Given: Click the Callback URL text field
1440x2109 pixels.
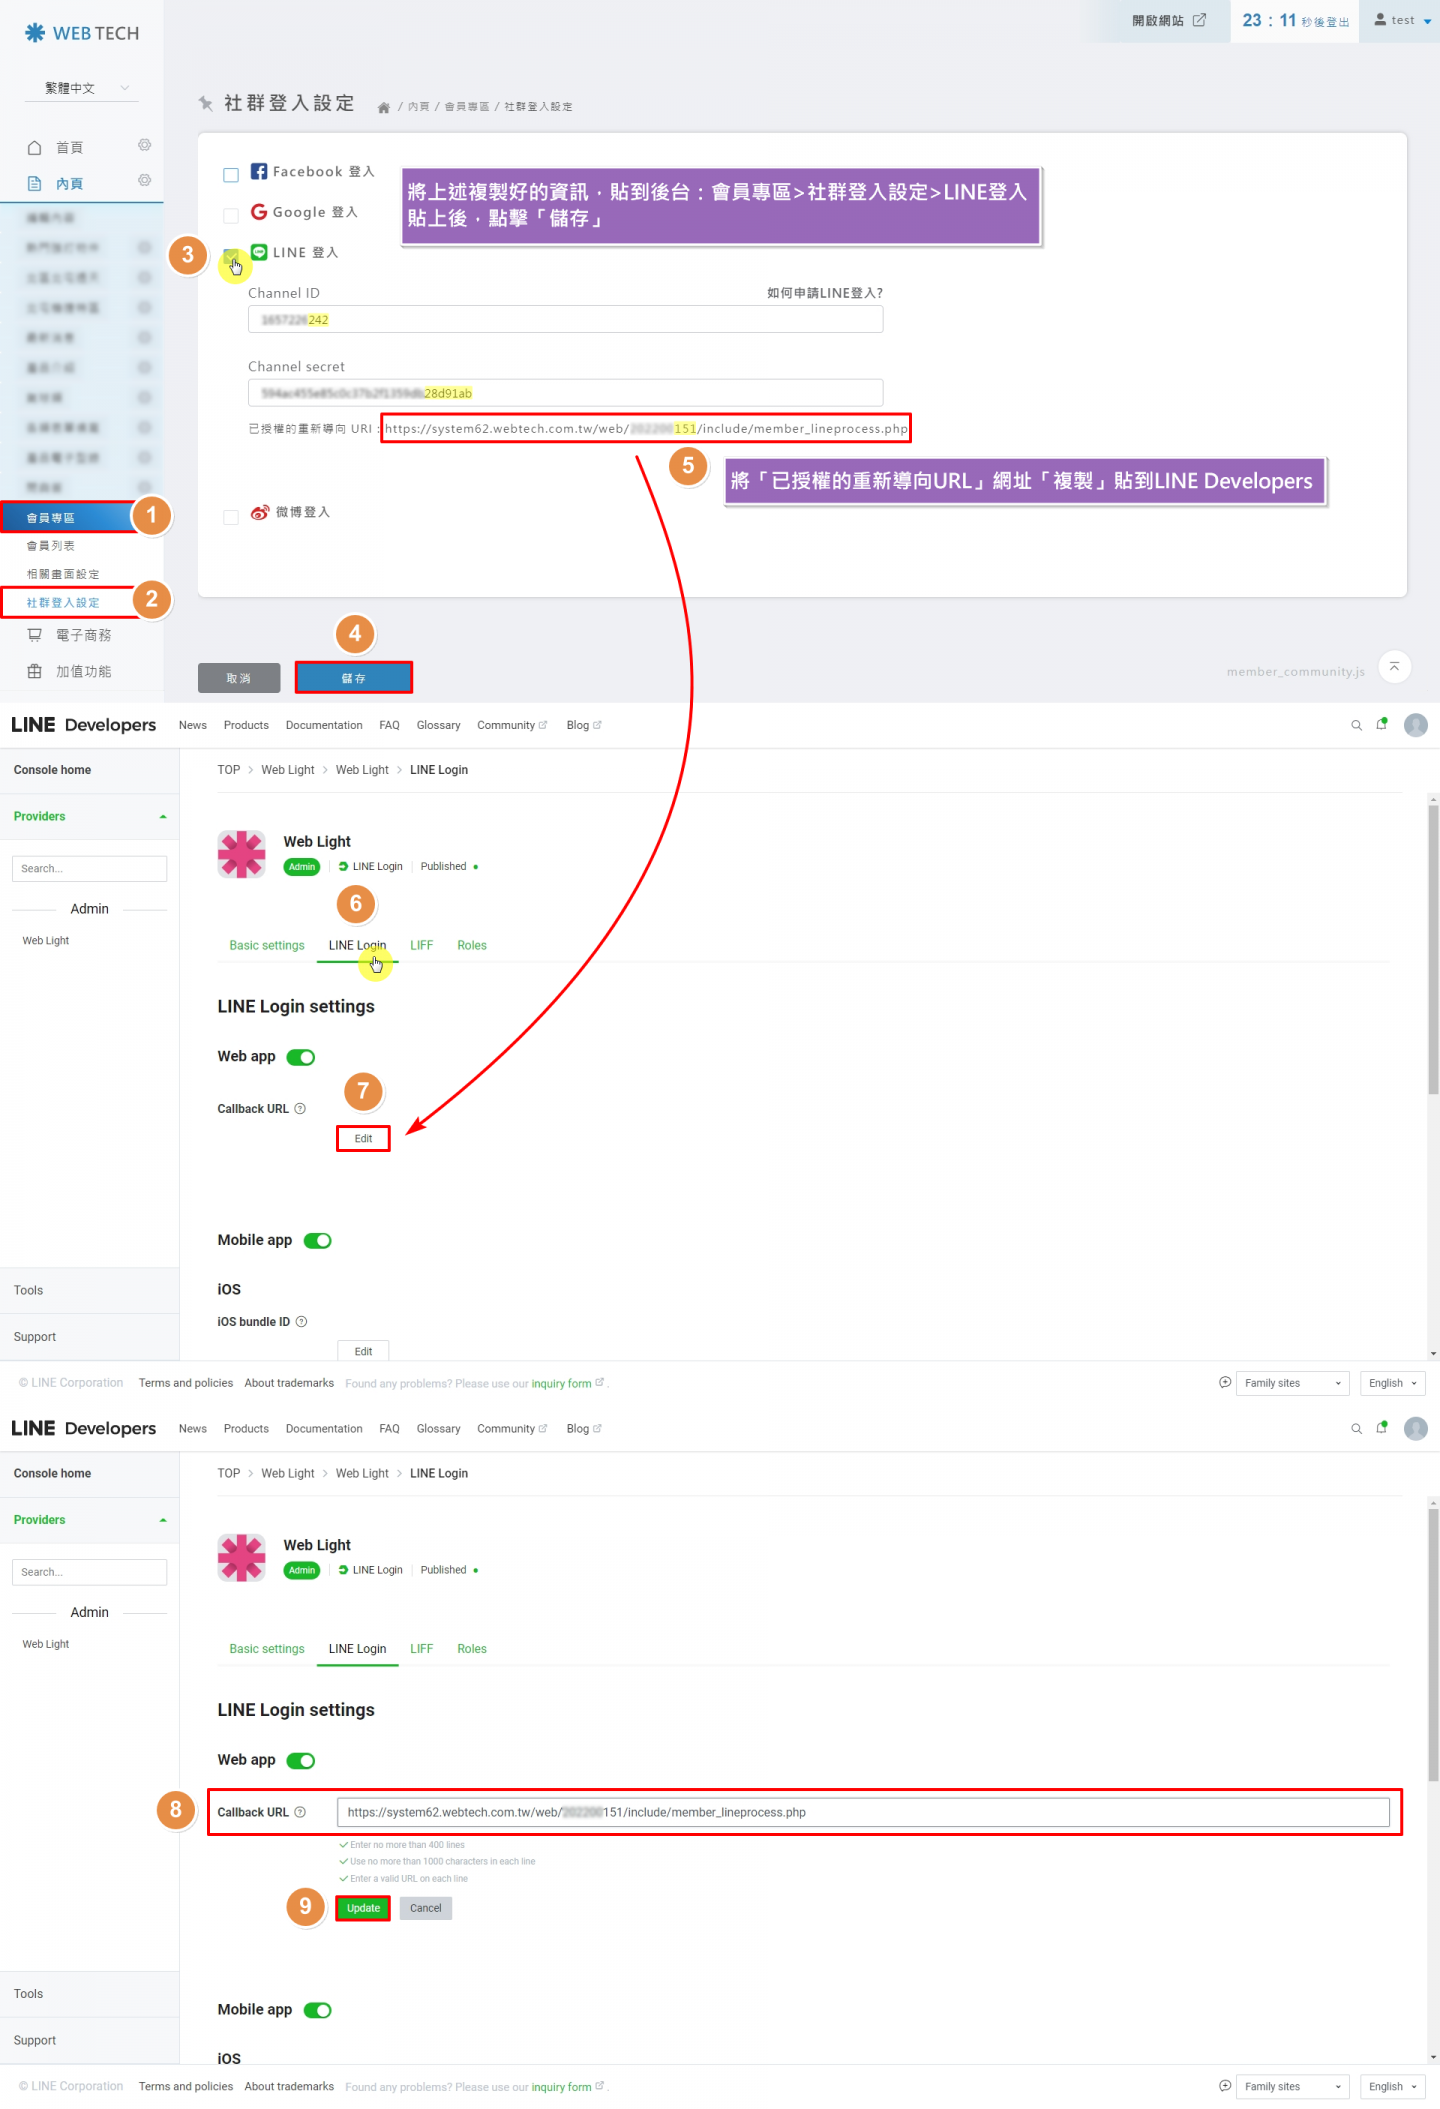Looking at the screenshot, I should [x=862, y=1812].
